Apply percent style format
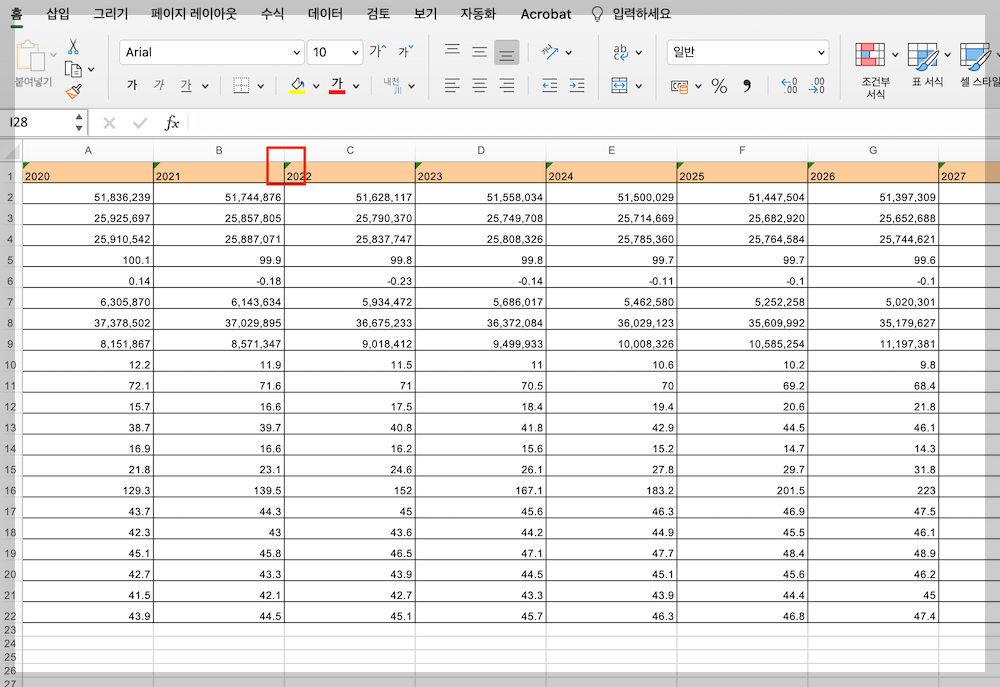Screen dimensions: 1000x687 point(719,85)
